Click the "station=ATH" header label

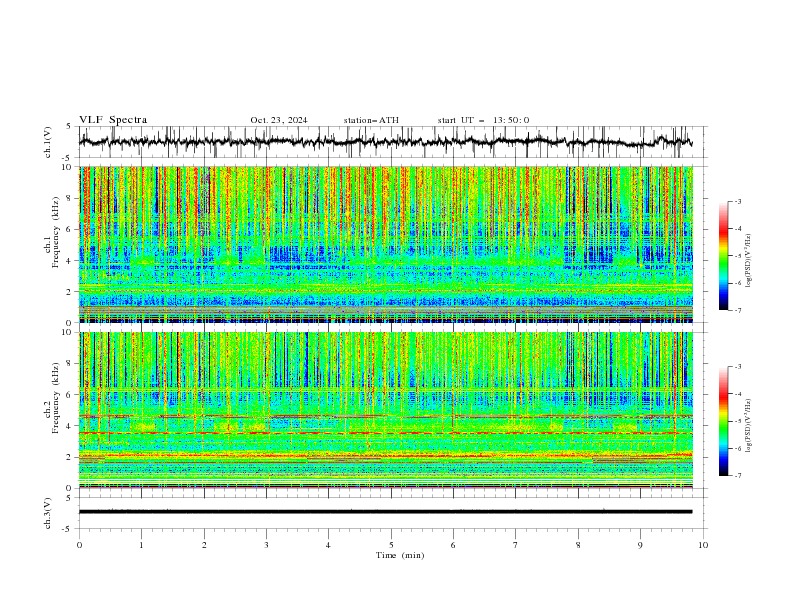pos(371,120)
